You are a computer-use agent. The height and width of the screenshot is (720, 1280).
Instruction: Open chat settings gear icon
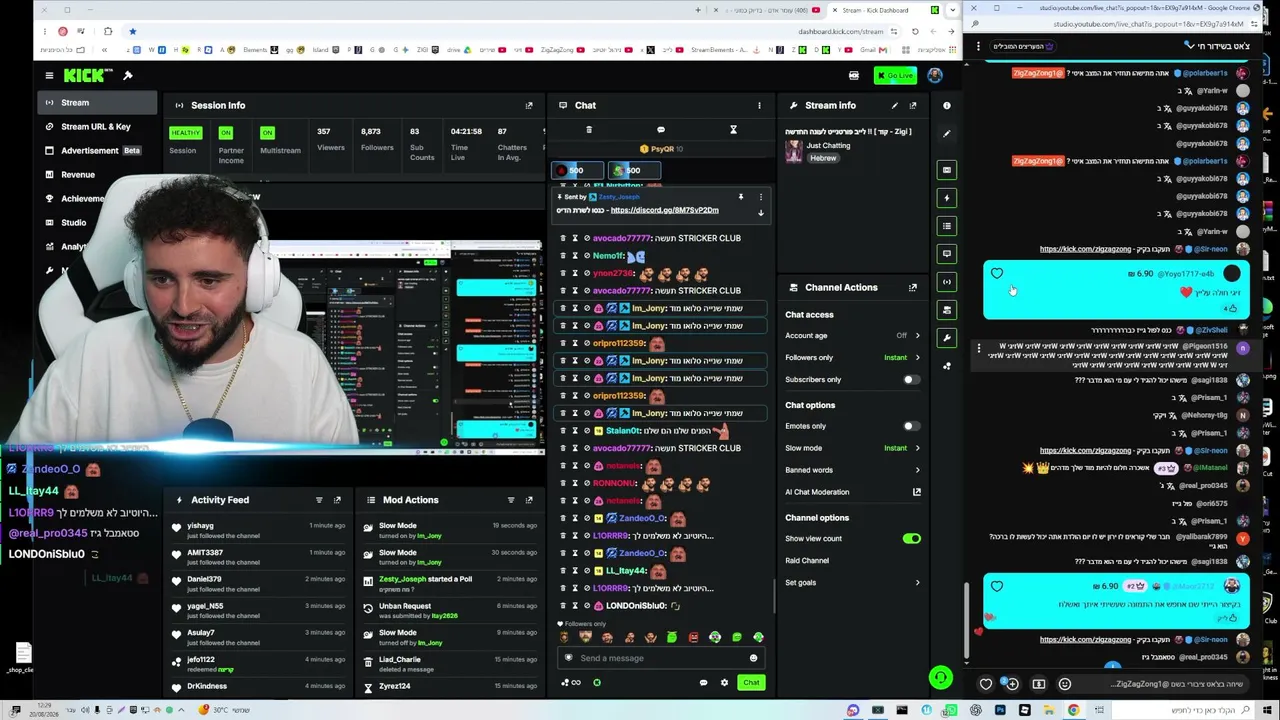tap(724, 683)
